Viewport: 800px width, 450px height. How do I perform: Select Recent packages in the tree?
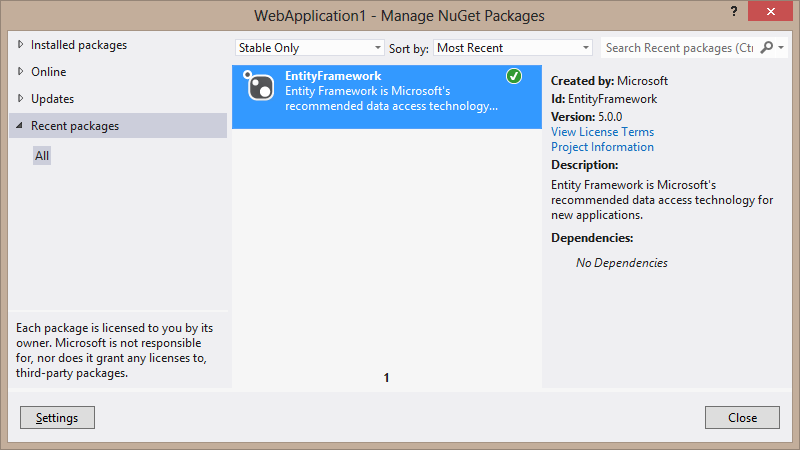(75, 126)
